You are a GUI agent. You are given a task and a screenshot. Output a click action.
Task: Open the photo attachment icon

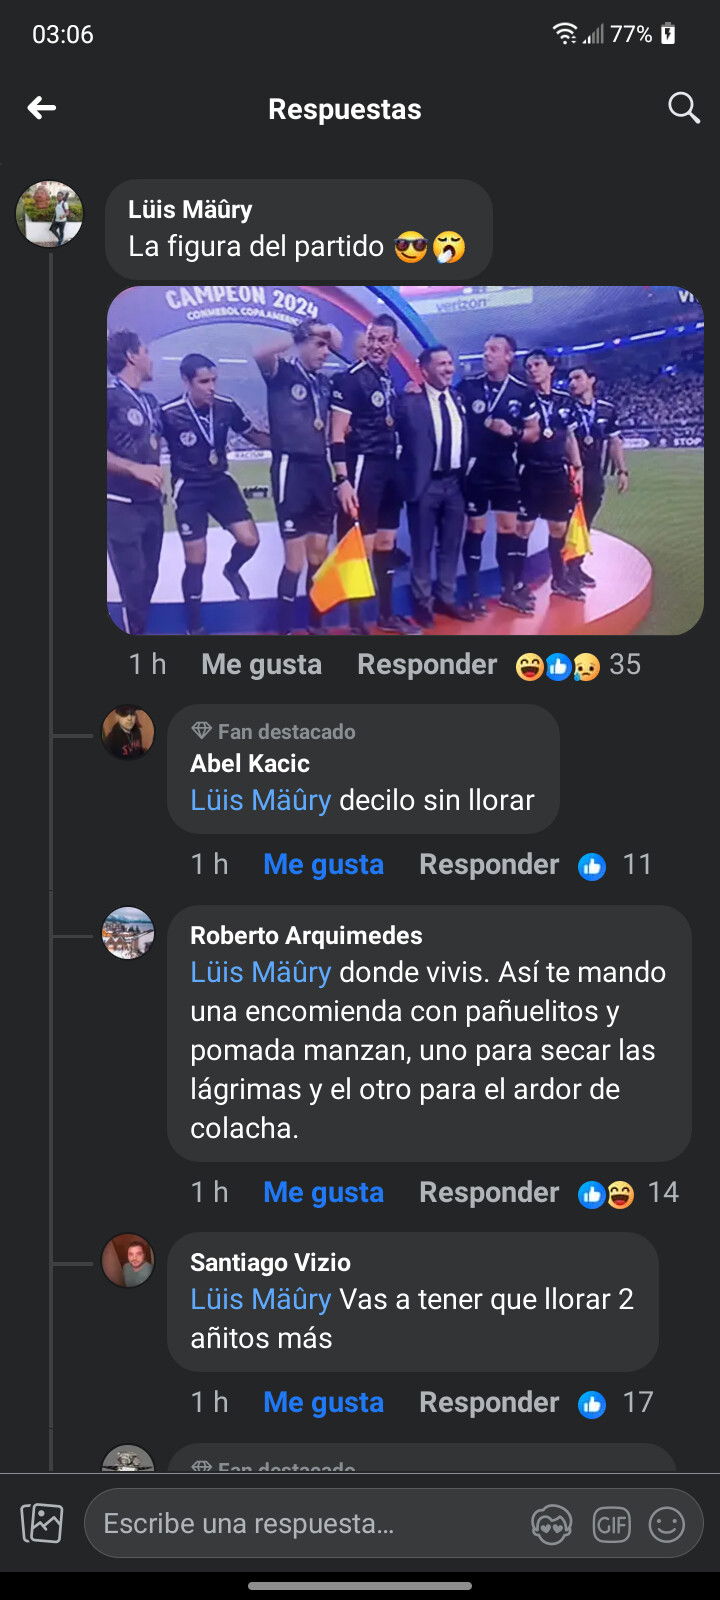[42, 1524]
